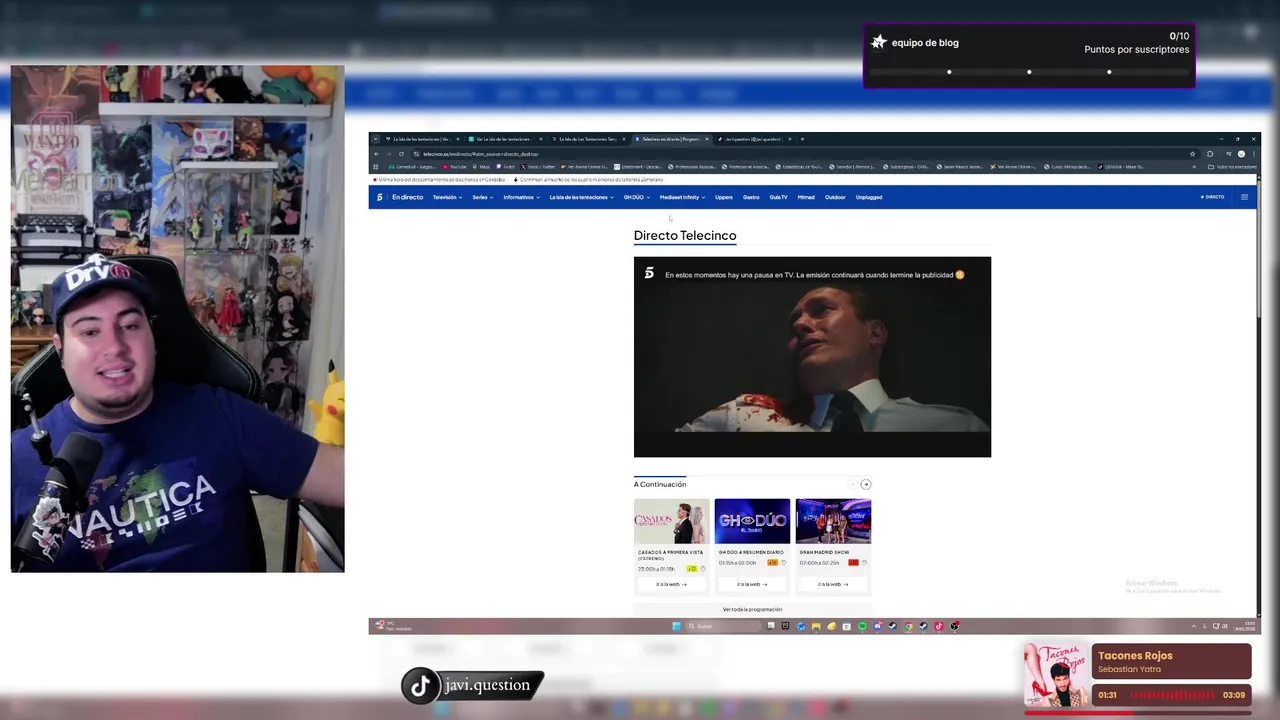Click the Windows taskbar search box

coord(724,626)
